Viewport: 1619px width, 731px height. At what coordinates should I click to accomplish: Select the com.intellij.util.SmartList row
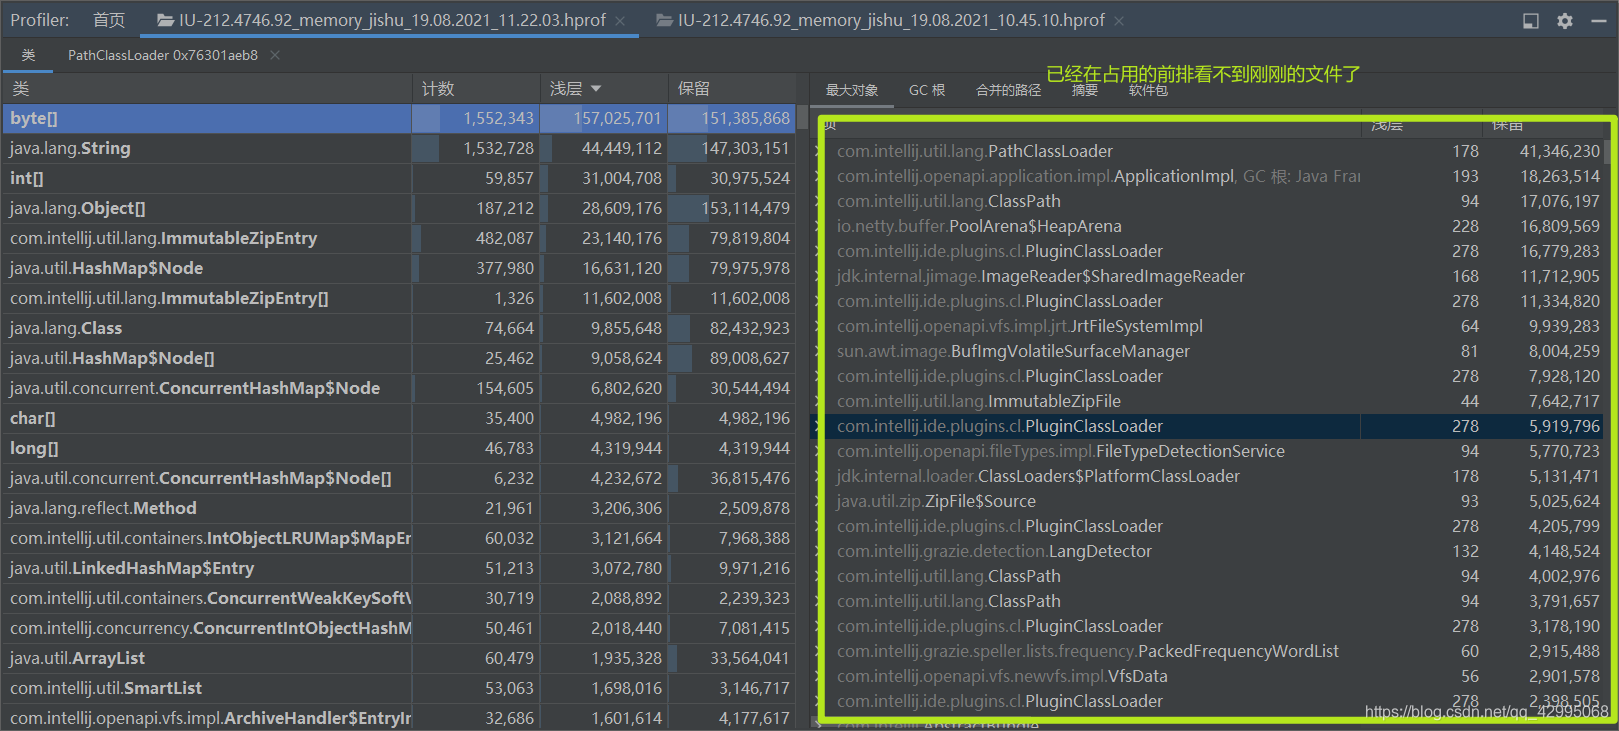[399, 688]
